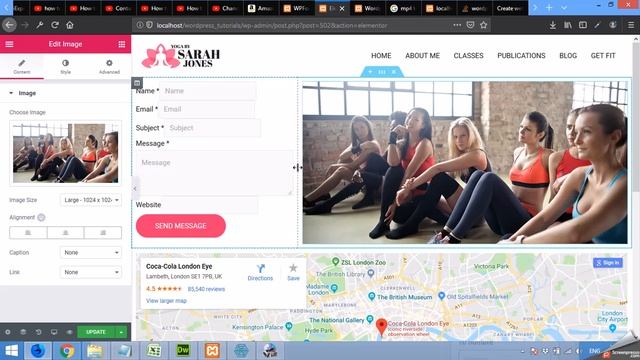
Task: Click the chosen image thumbnail
Action: [x=65, y=153]
